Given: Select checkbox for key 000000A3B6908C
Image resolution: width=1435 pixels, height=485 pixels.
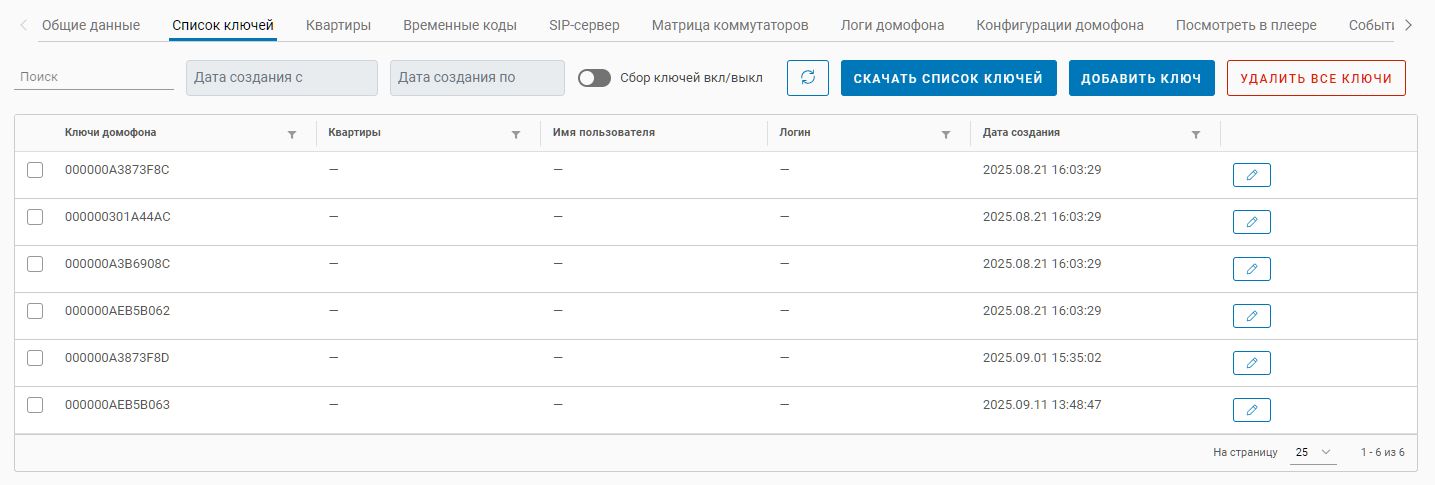Looking at the screenshot, I should click(x=35, y=264).
